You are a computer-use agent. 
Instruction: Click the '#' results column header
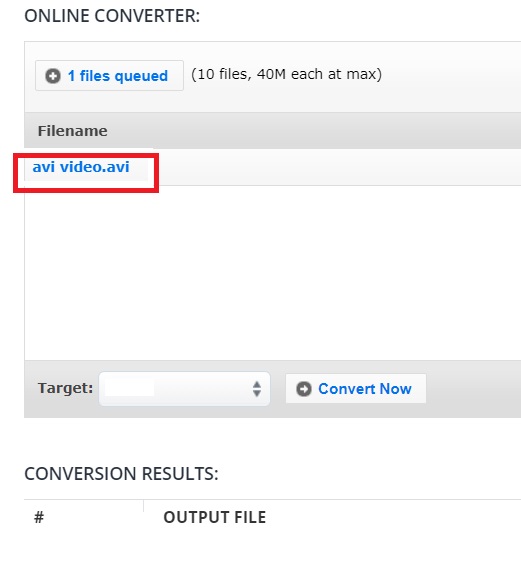coord(39,517)
